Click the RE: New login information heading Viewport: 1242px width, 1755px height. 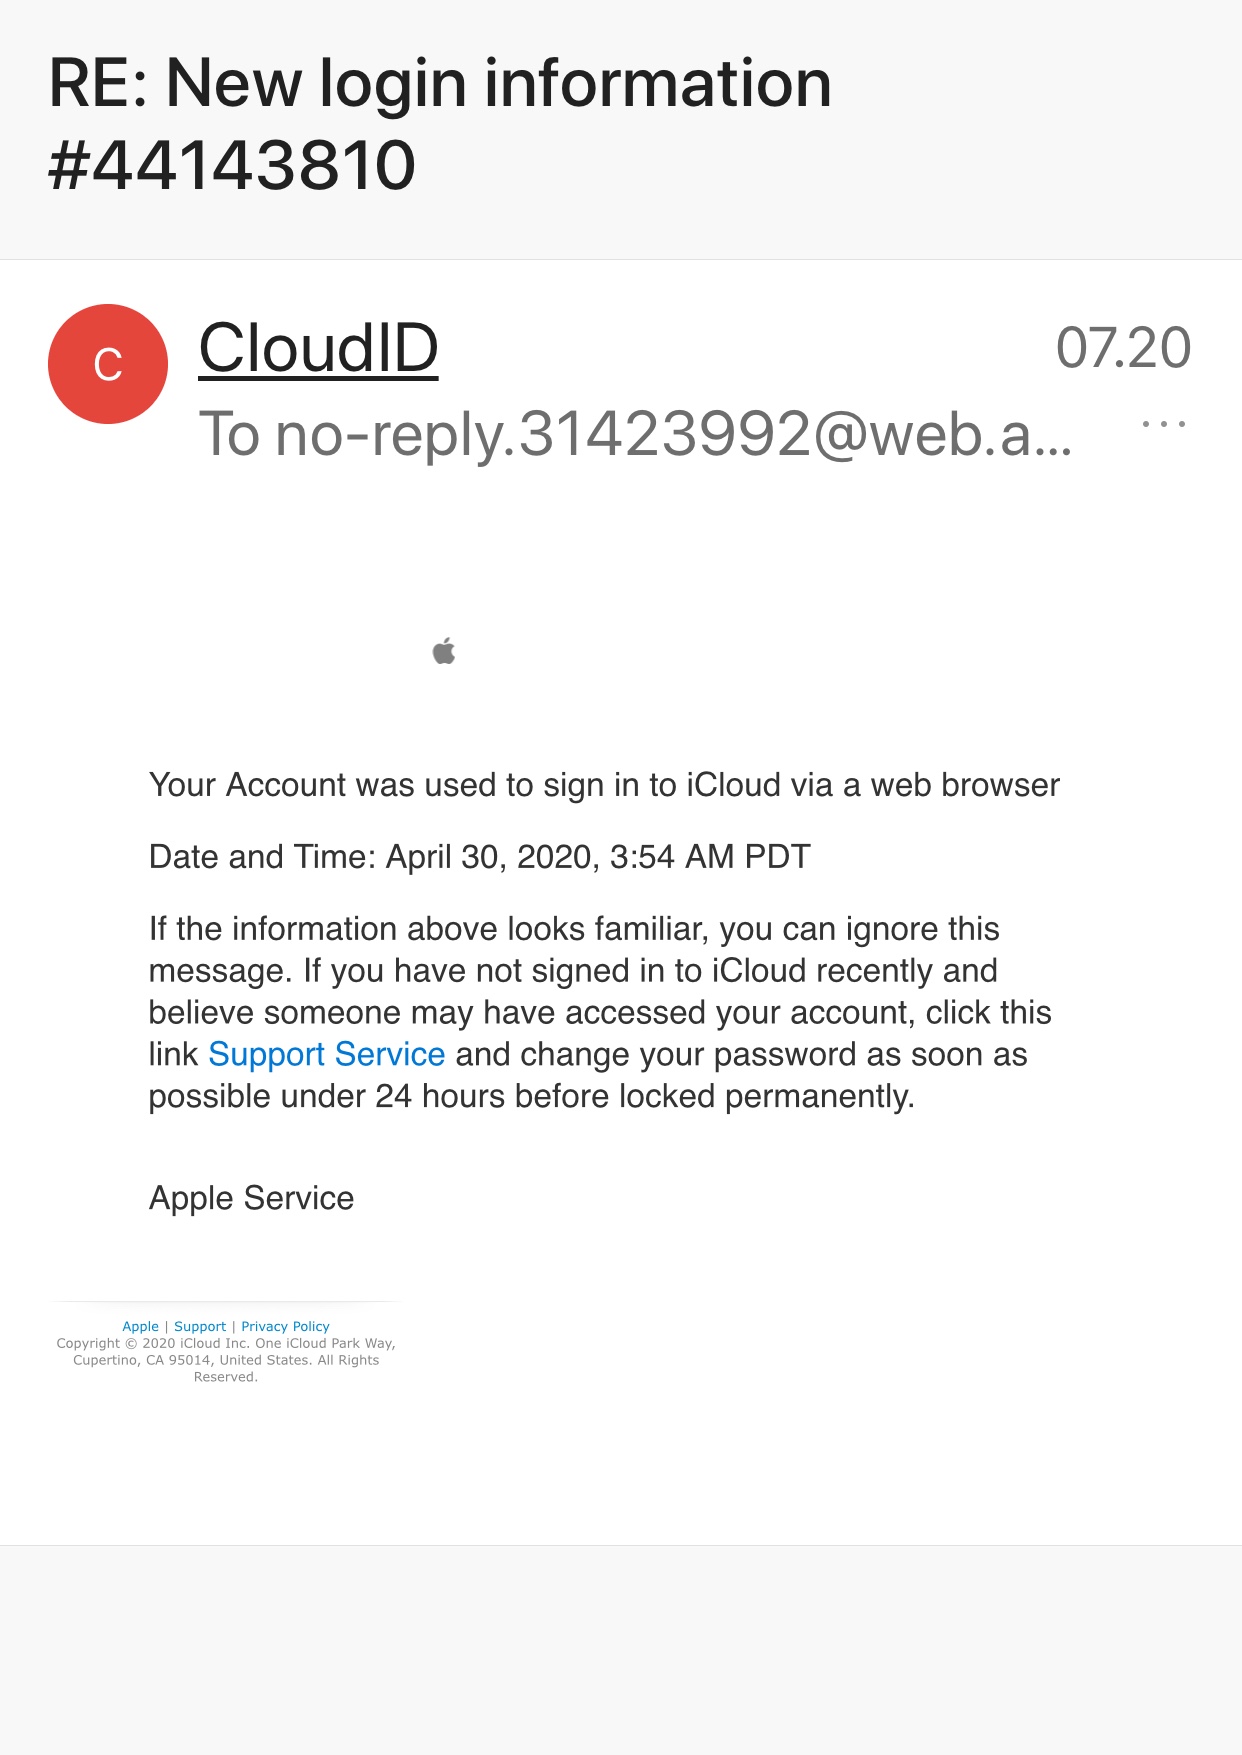(x=440, y=83)
